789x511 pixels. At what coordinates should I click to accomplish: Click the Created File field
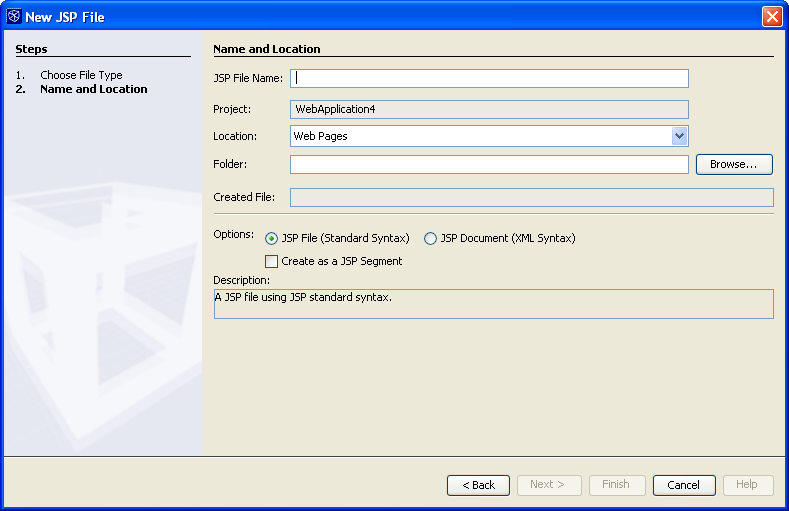tap(531, 198)
